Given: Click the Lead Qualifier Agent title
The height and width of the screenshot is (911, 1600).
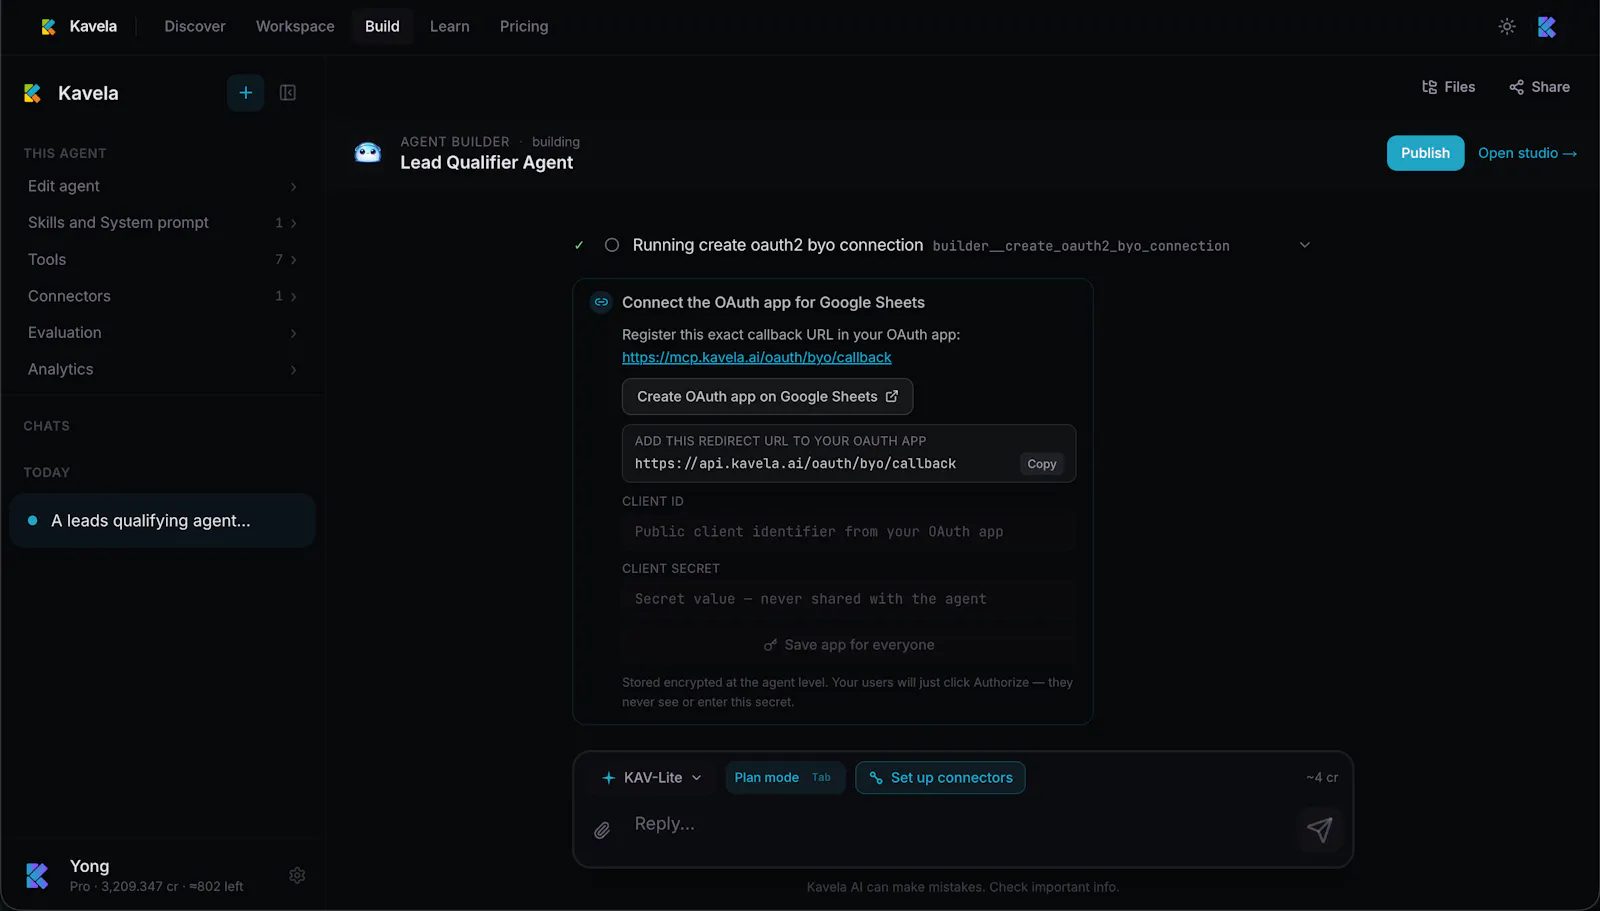Looking at the screenshot, I should point(486,163).
